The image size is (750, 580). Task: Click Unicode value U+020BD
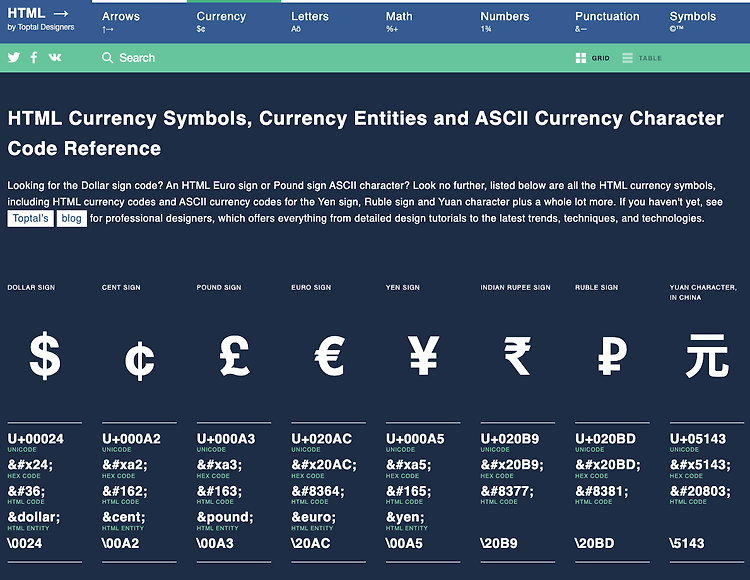(x=606, y=438)
